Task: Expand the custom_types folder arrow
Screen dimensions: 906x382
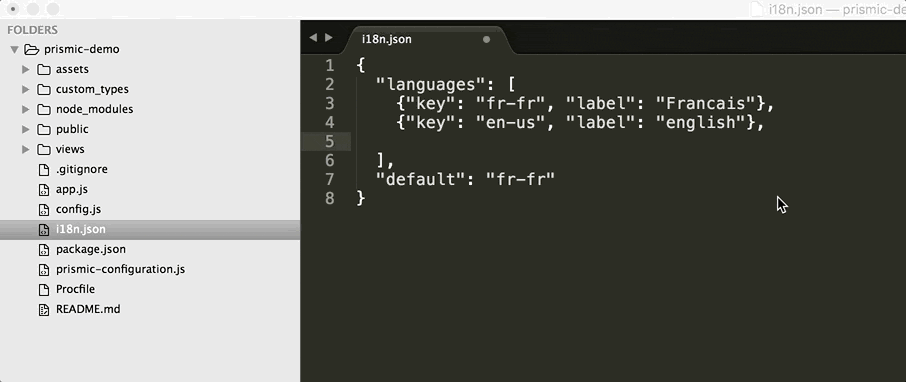Action: 25,89
